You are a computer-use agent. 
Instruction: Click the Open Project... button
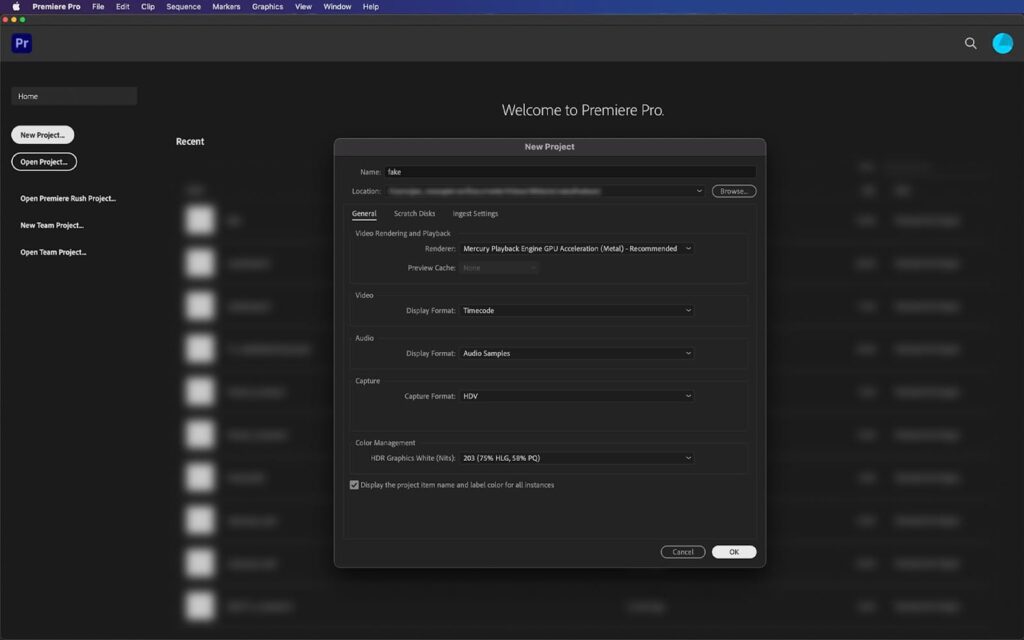(44, 162)
